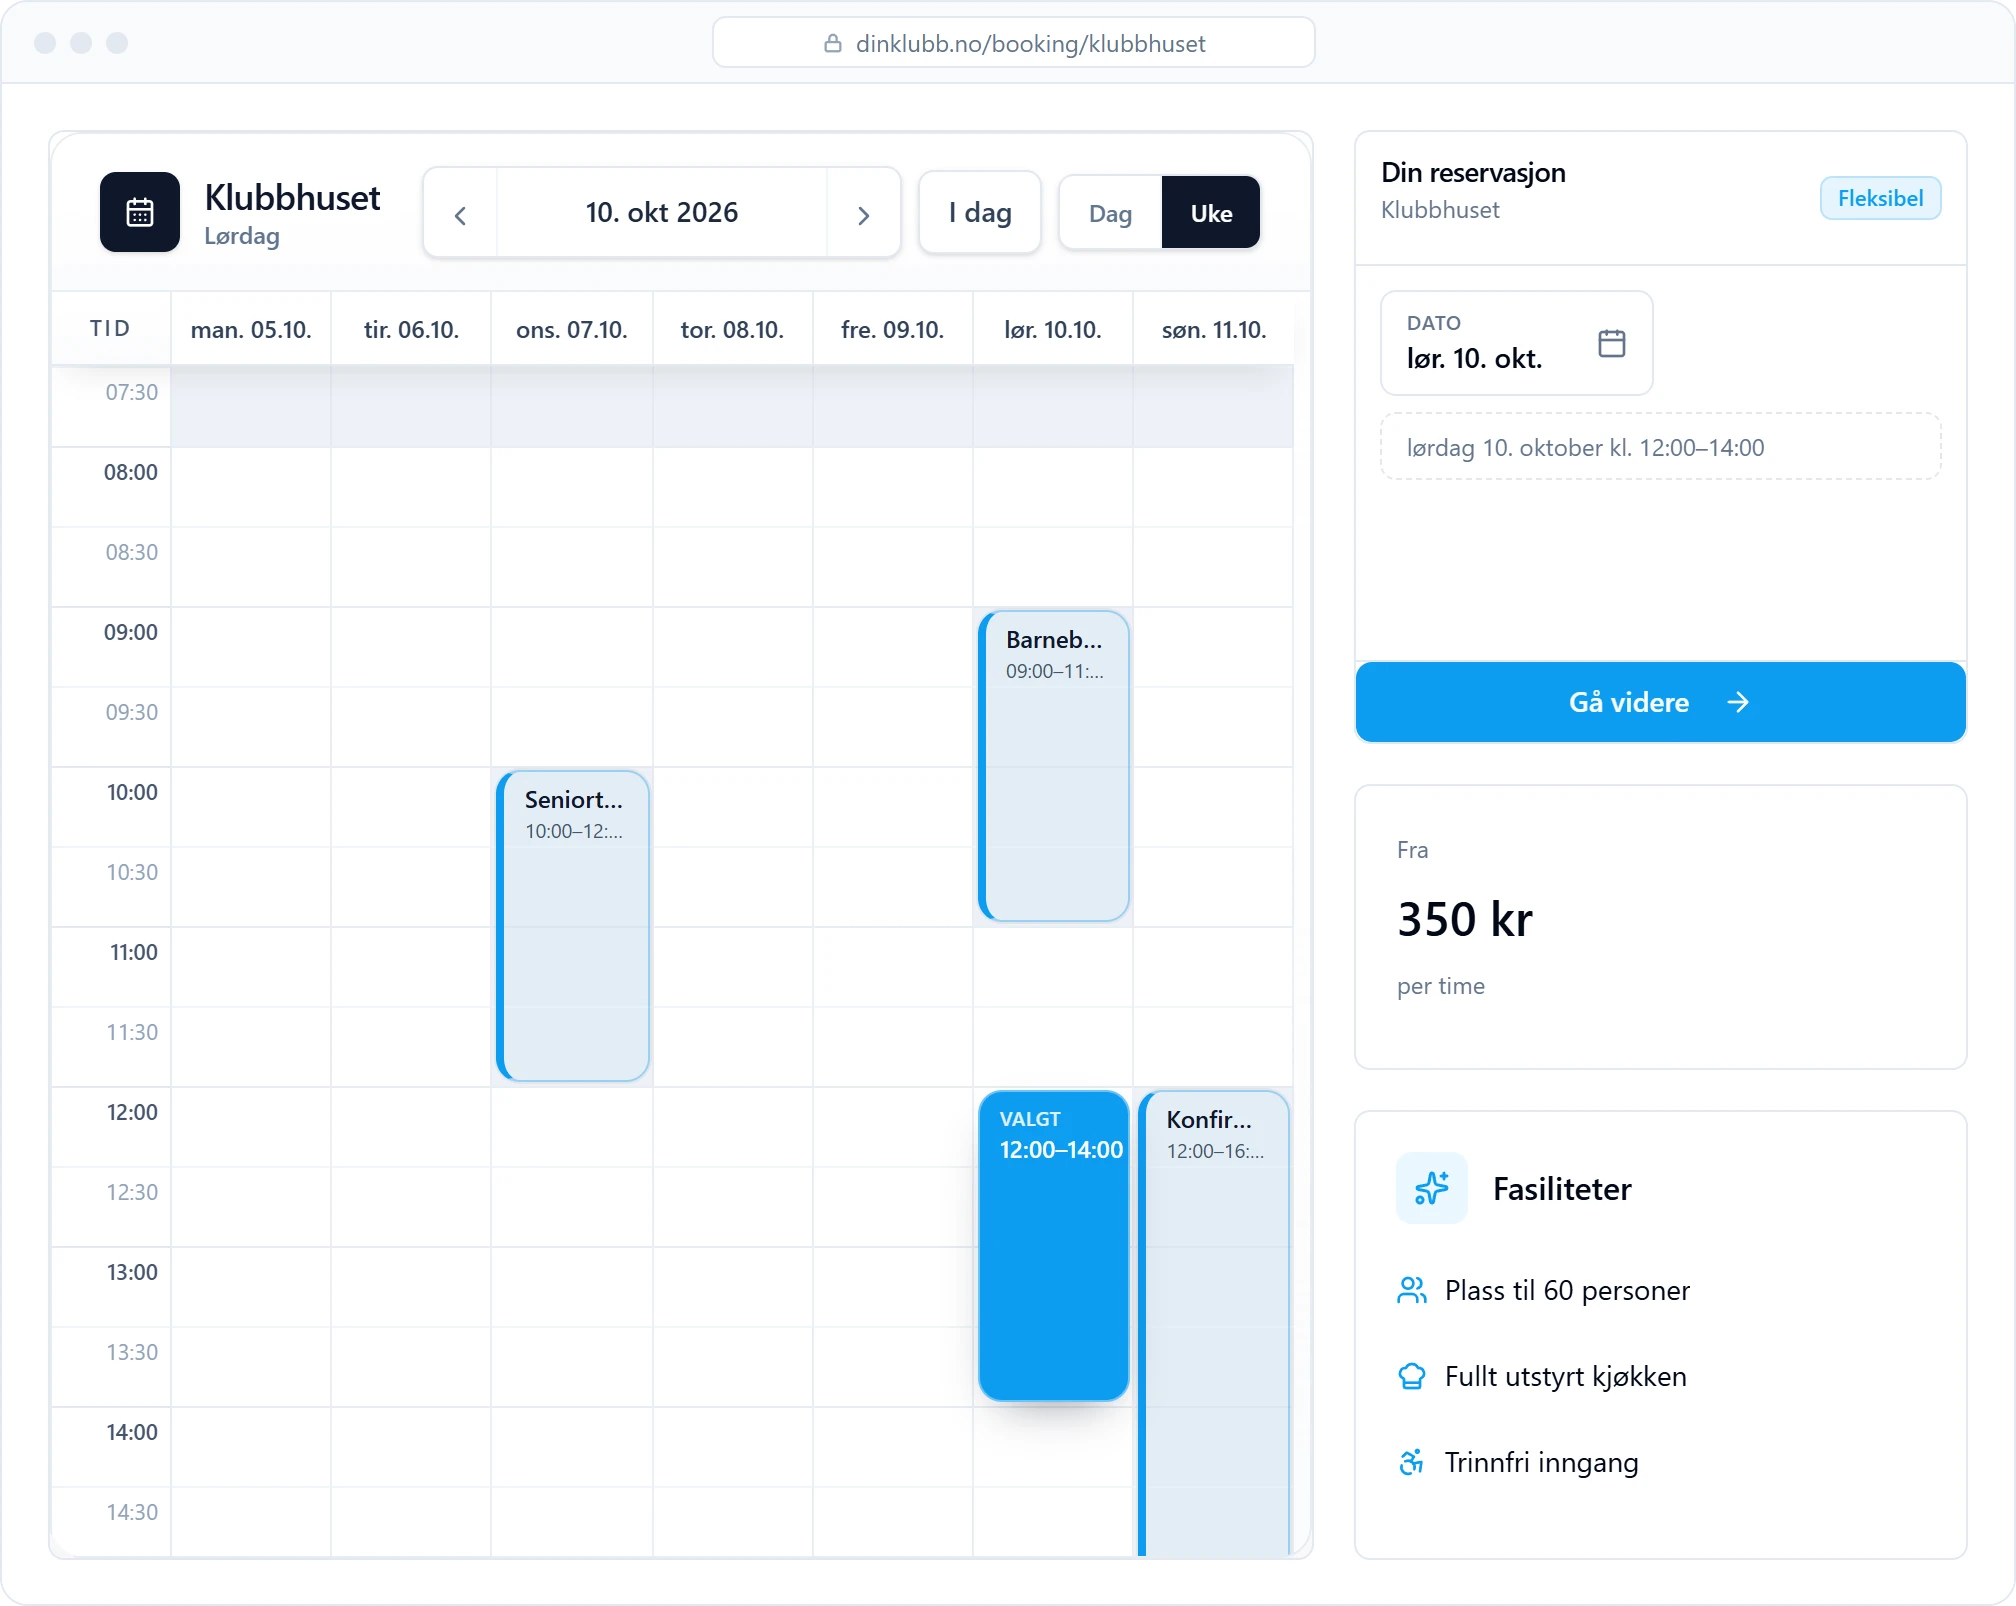Click the tir. 06.10. column header

click(x=411, y=329)
